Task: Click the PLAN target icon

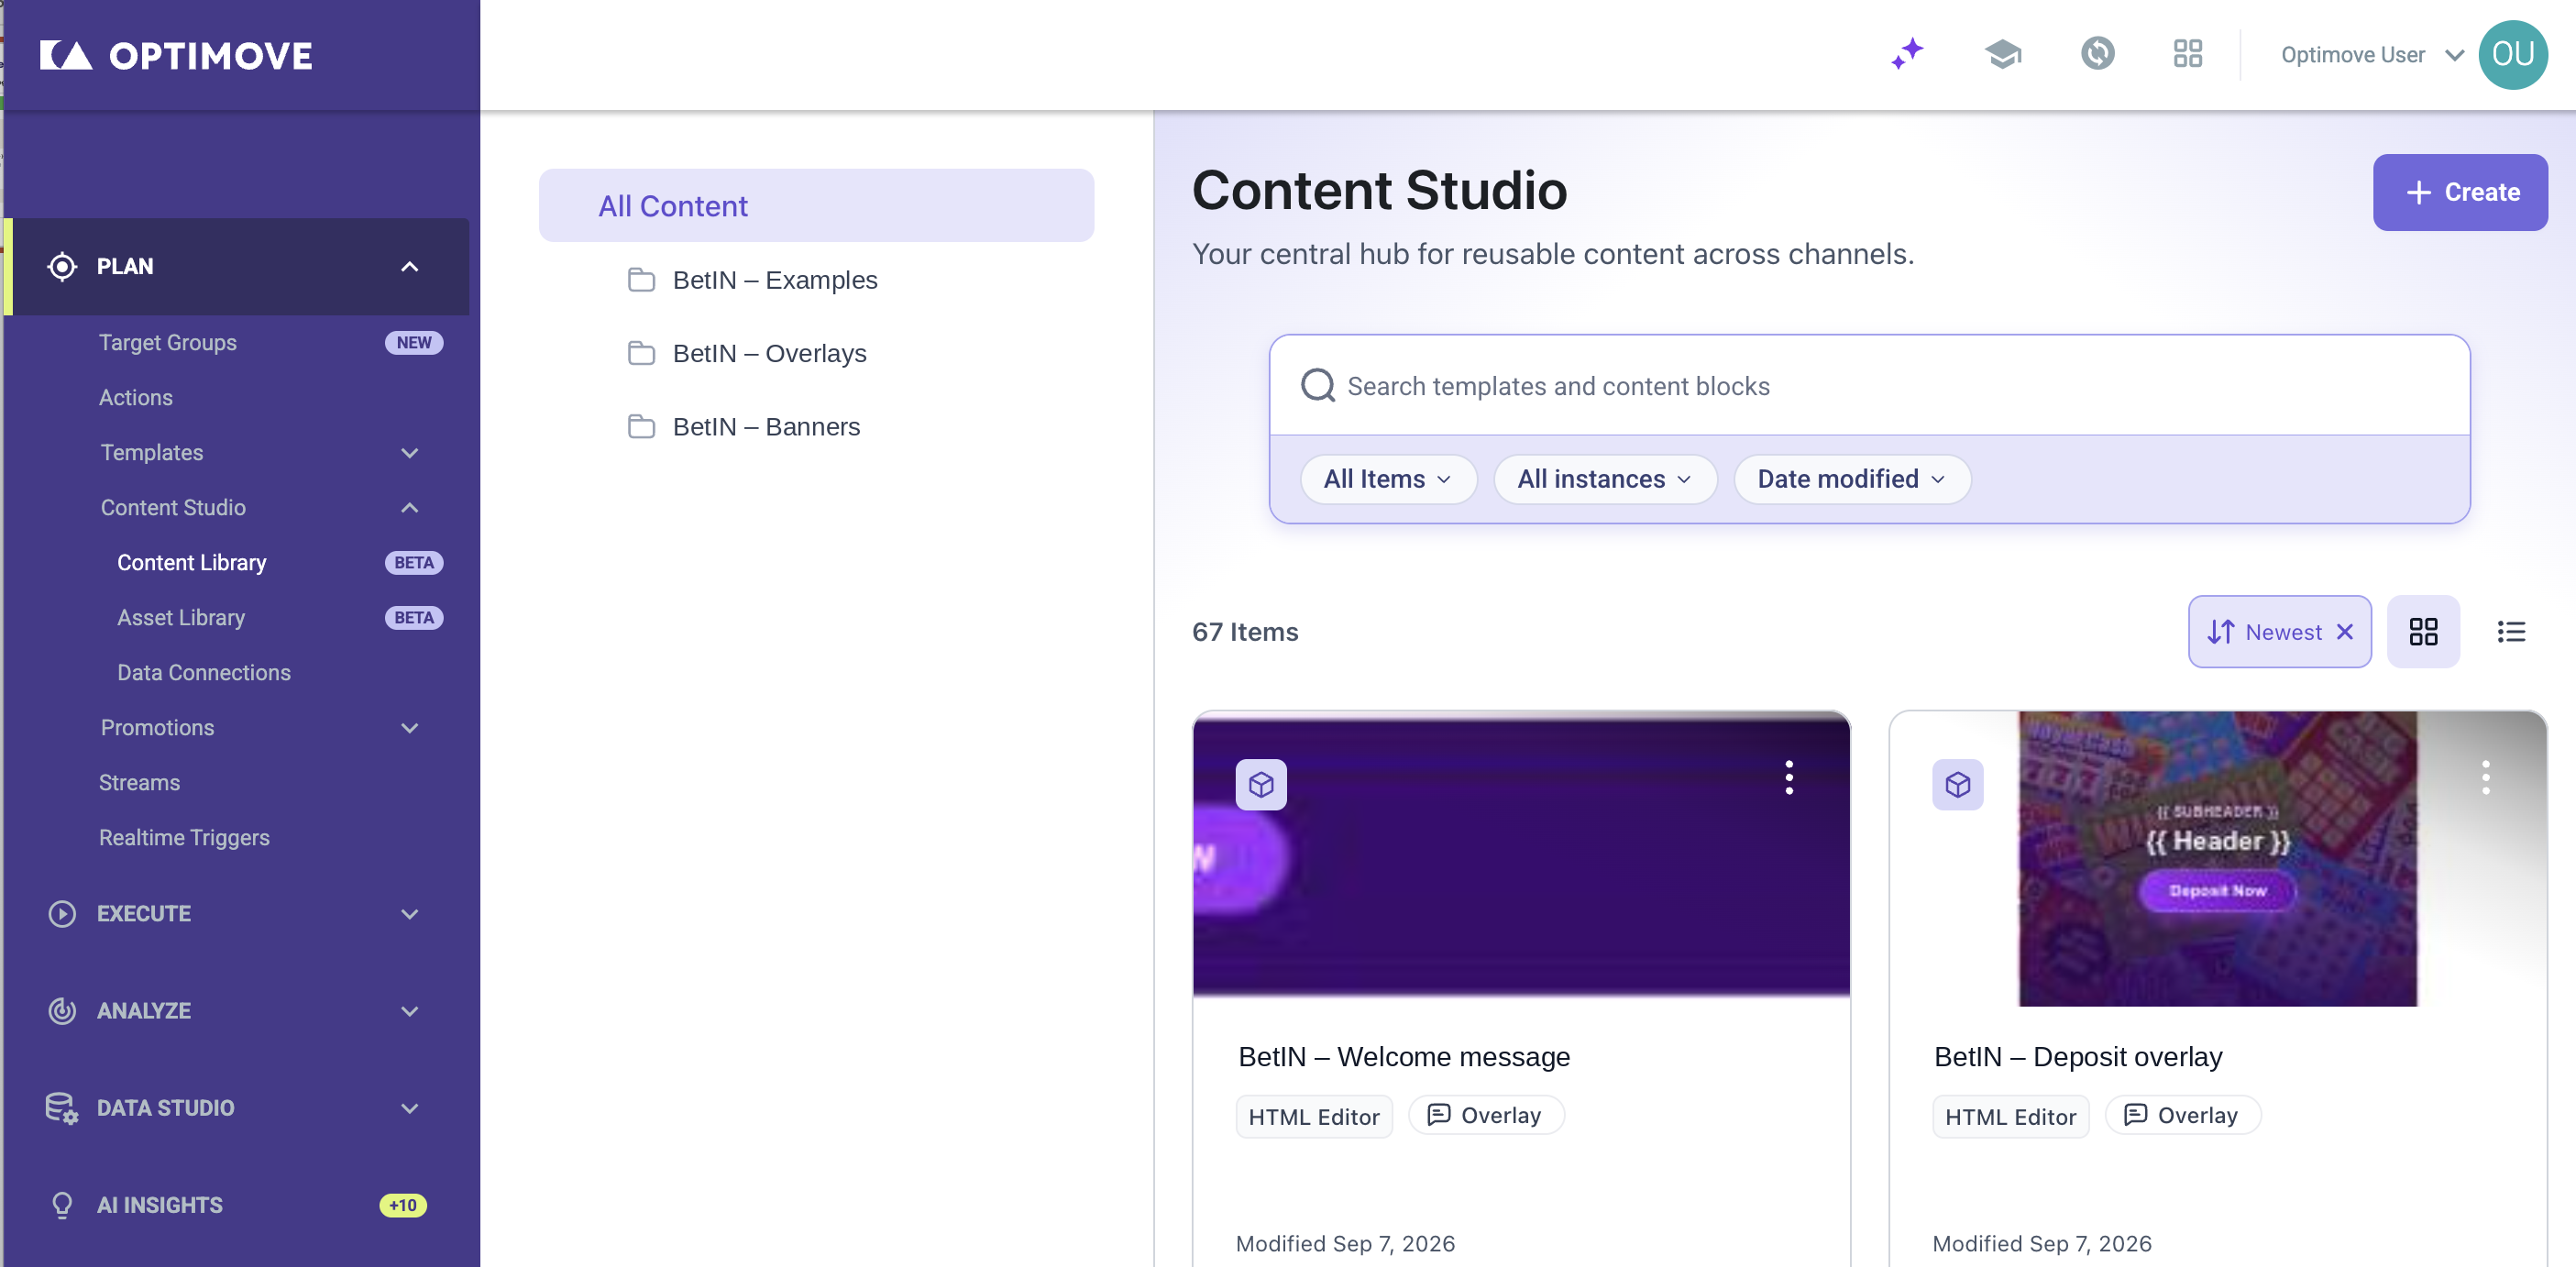Action: [62, 266]
